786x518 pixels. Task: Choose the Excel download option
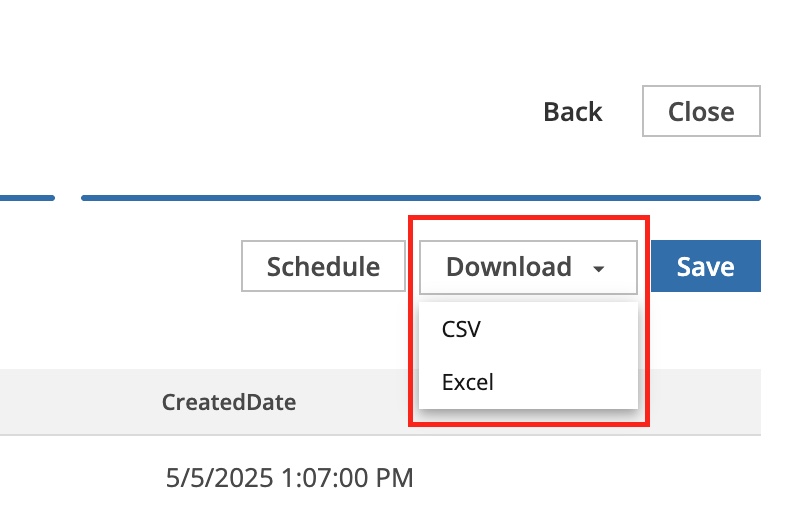tap(468, 382)
